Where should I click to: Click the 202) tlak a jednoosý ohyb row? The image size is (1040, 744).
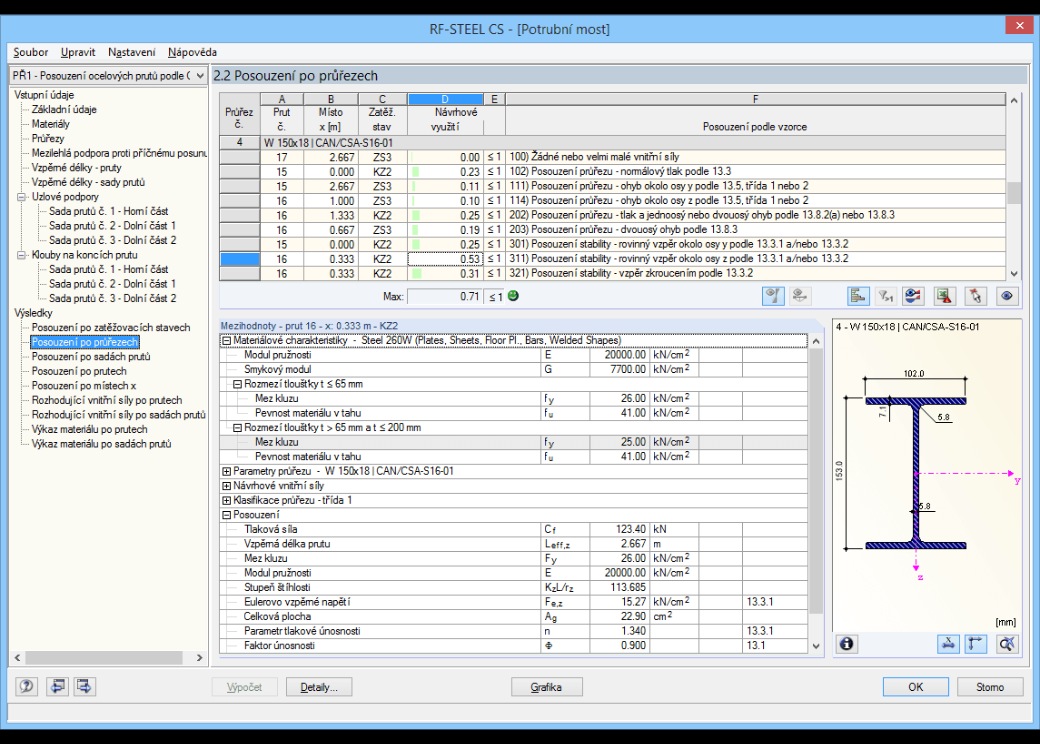613,216
